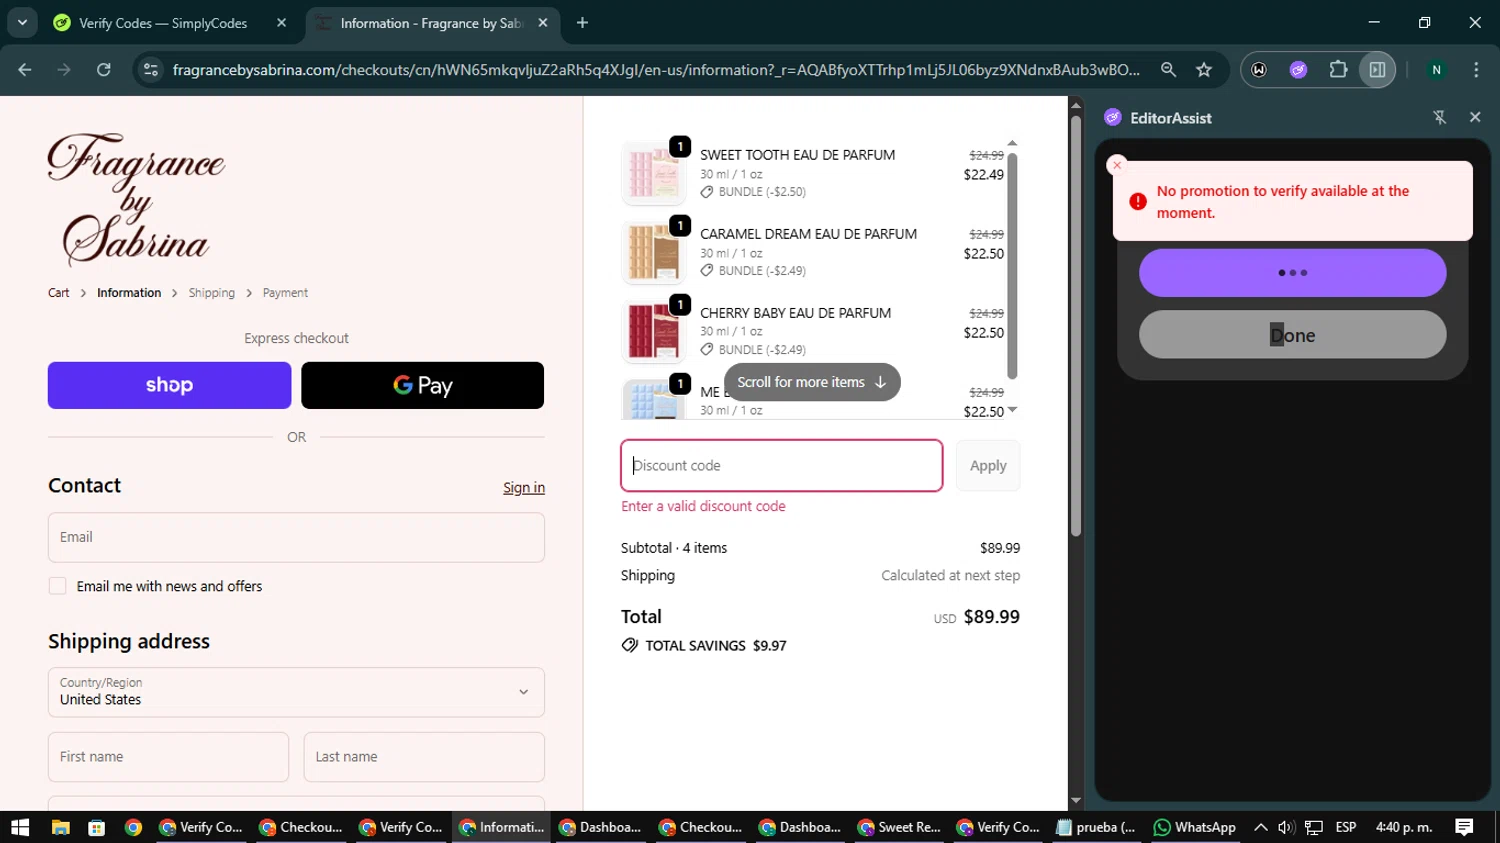Screen dimensions: 1500x843
Task: Open the notifications center icon
Action: pos(1464,827)
